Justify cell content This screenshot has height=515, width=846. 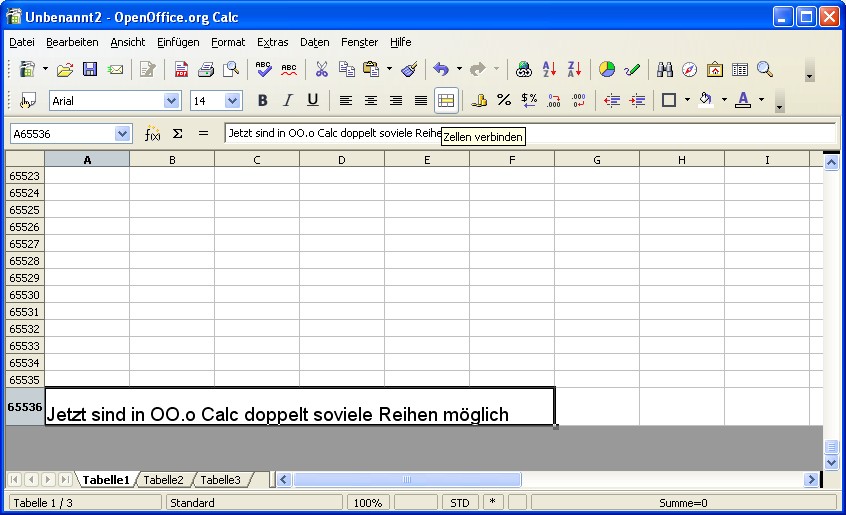point(421,101)
